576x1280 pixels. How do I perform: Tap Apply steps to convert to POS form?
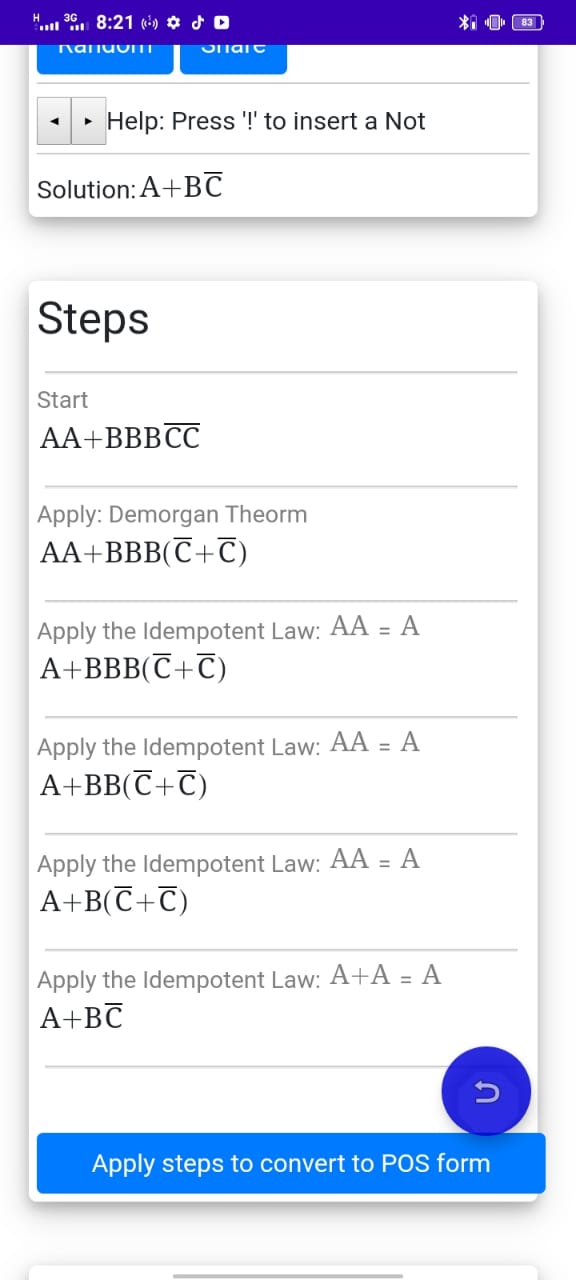pyautogui.click(x=291, y=1163)
